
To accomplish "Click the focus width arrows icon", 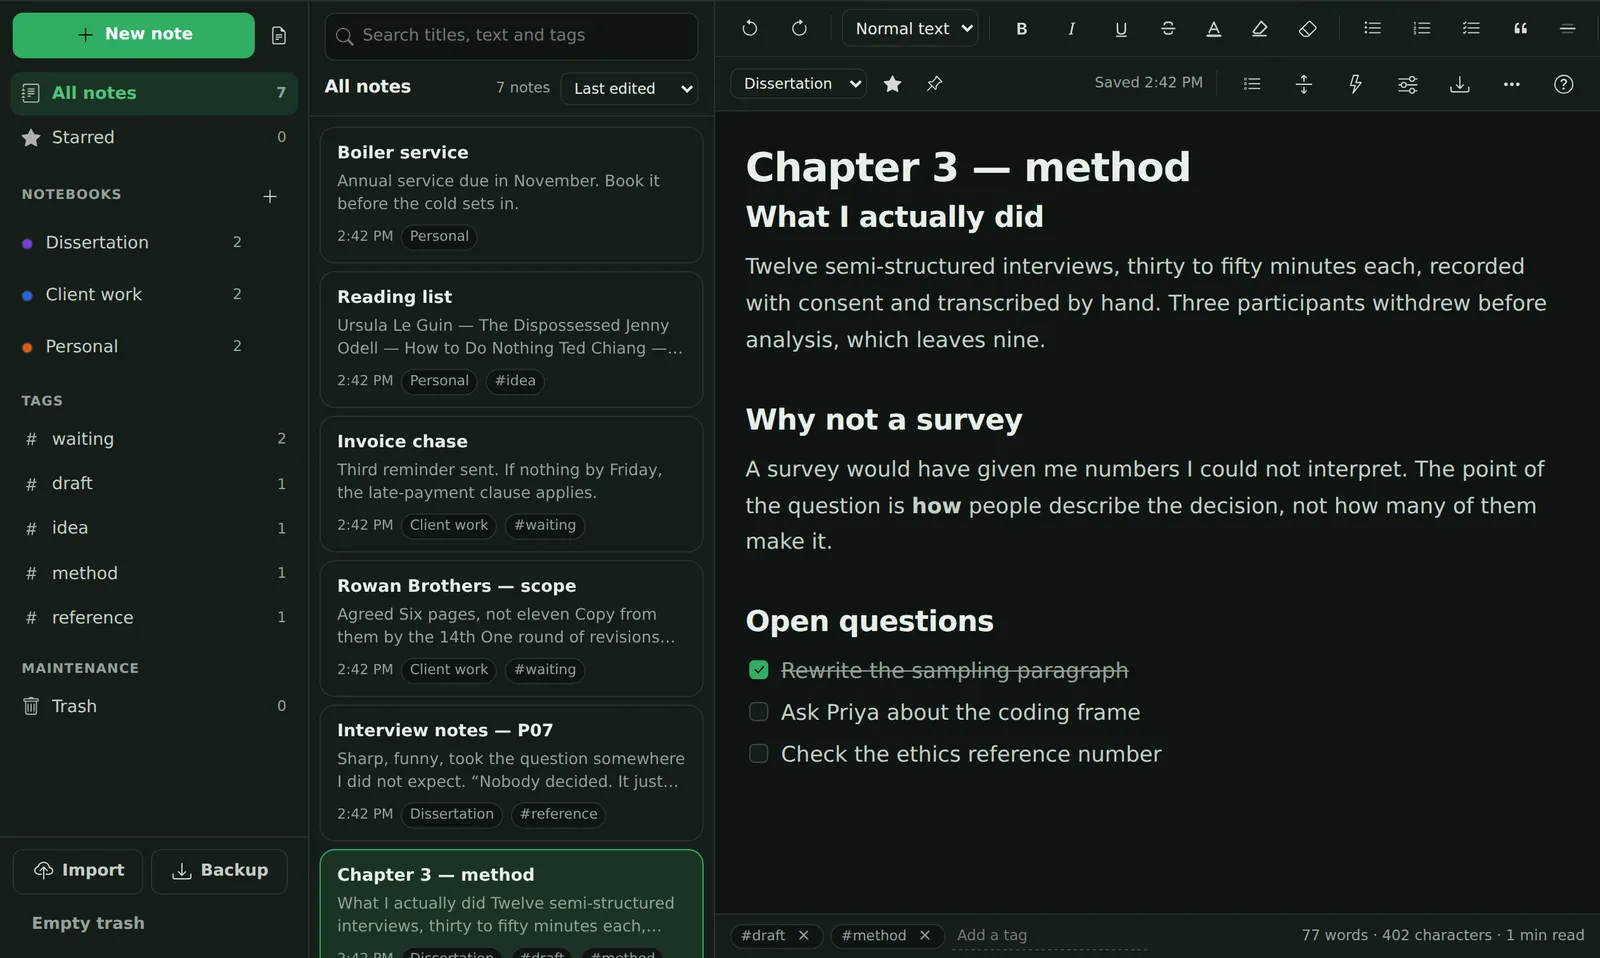I will click(1304, 84).
